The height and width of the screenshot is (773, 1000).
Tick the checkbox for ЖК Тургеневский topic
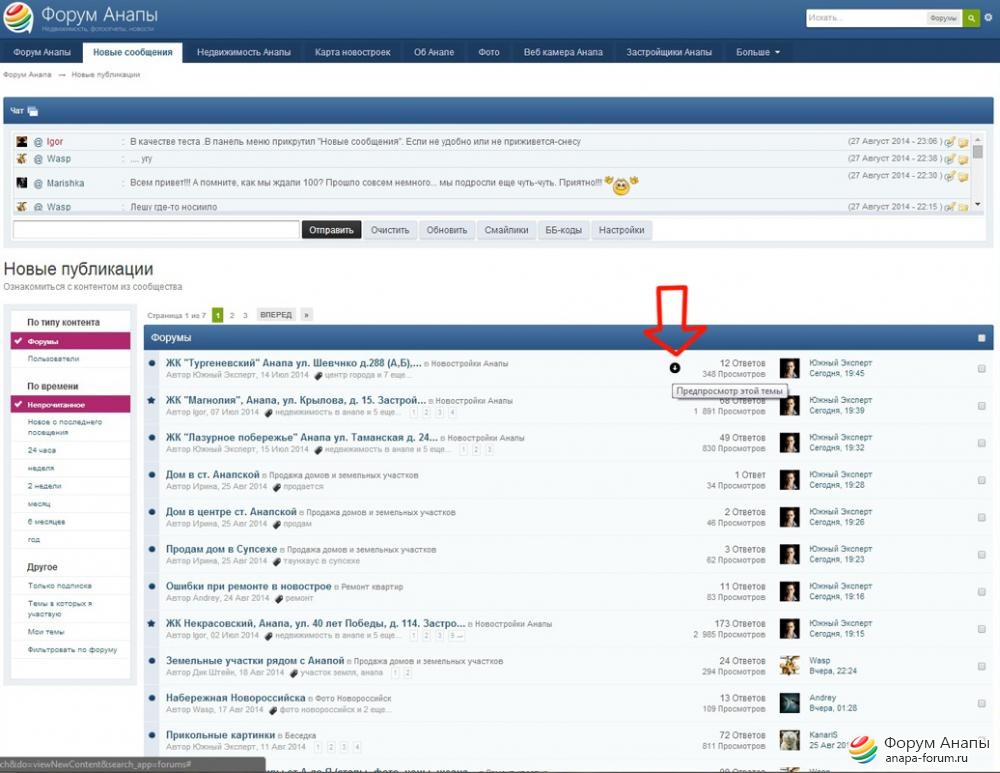[981, 369]
